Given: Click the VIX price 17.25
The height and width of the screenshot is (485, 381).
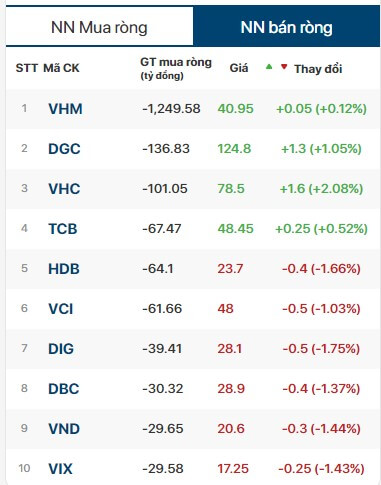Looking at the screenshot, I should (x=233, y=469).
